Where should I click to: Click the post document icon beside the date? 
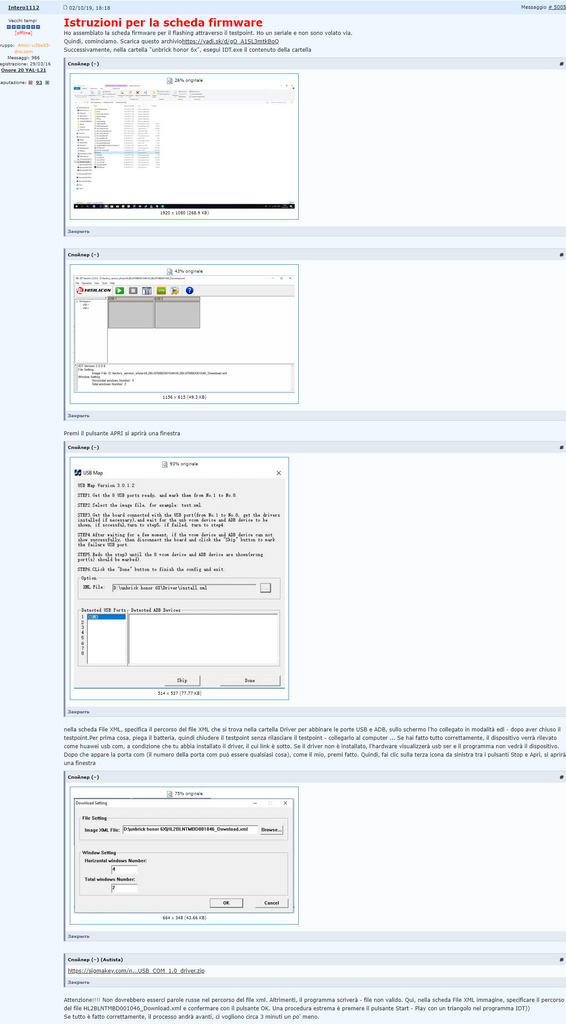(x=65, y=7)
